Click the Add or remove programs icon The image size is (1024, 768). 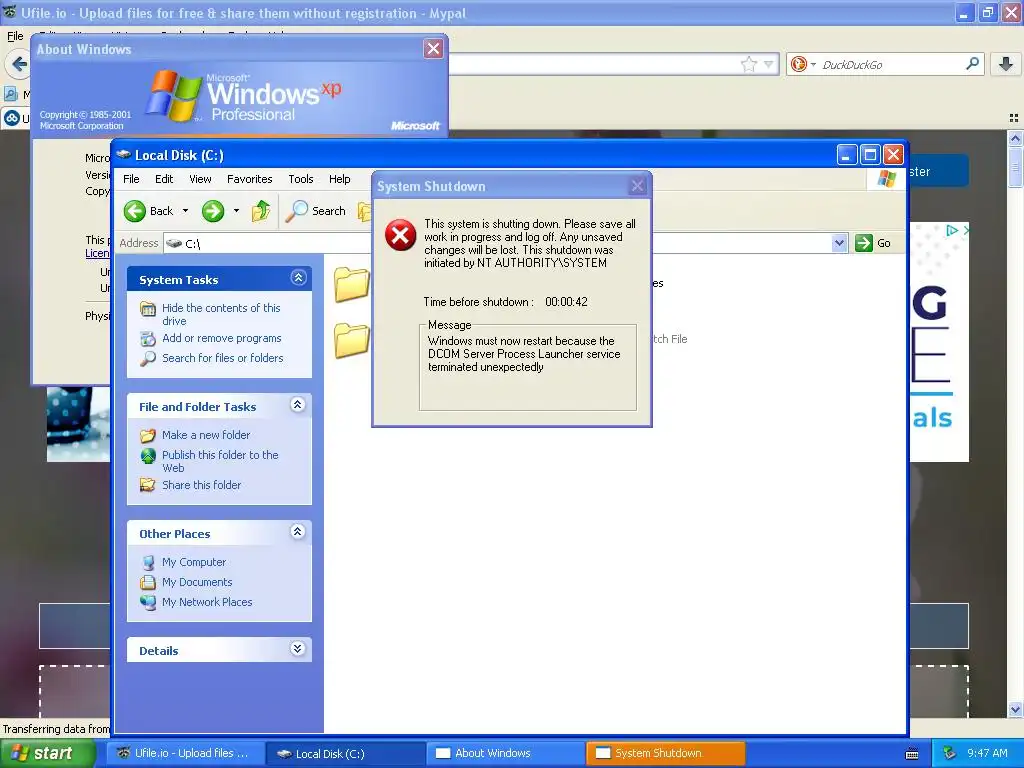(x=148, y=339)
